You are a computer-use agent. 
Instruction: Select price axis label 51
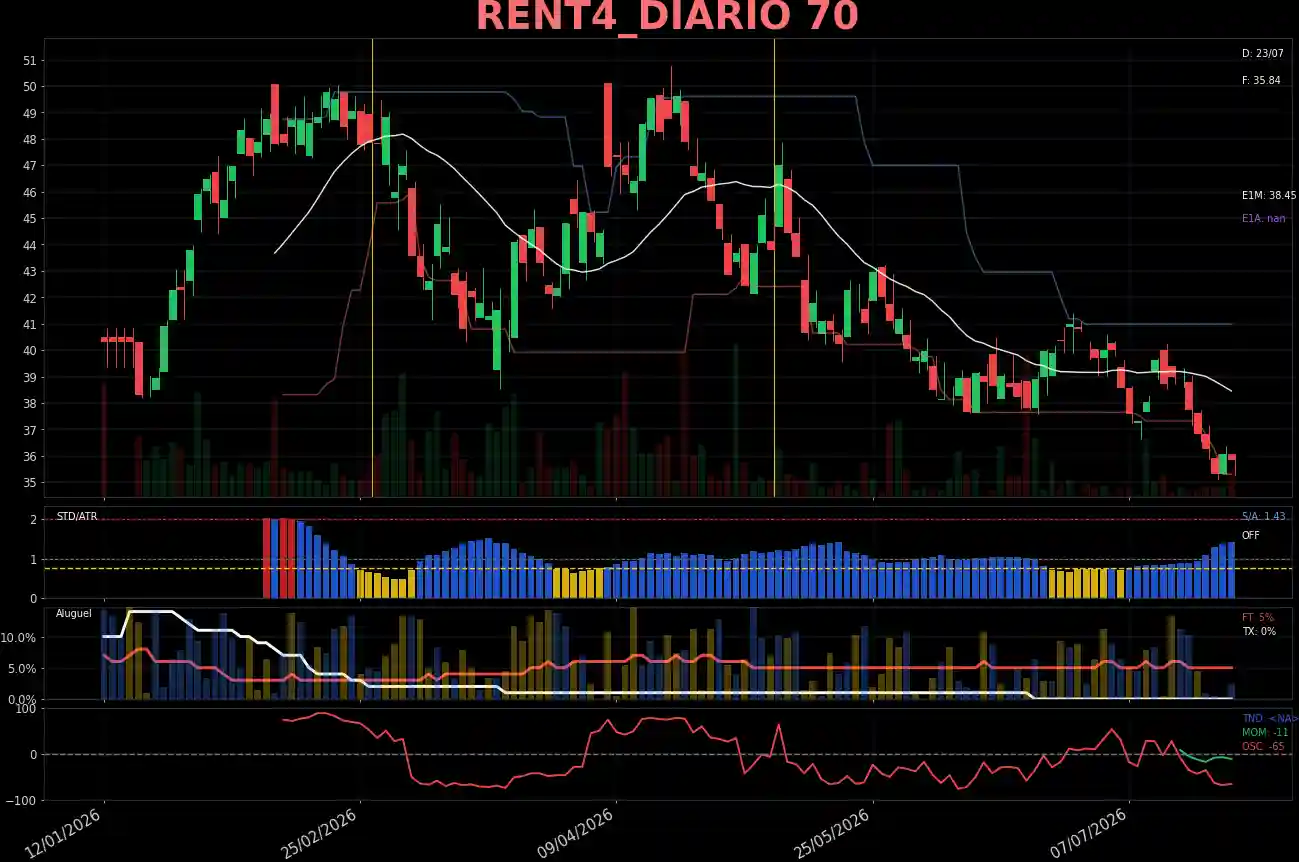click(x=29, y=61)
